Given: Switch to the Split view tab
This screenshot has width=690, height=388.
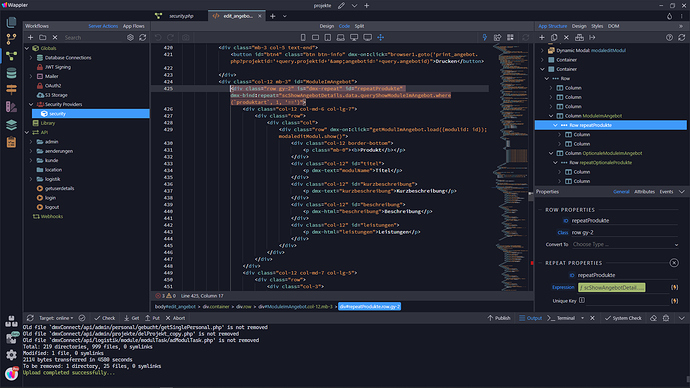Looking at the screenshot, I should pyautogui.click(x=359, y=26).
